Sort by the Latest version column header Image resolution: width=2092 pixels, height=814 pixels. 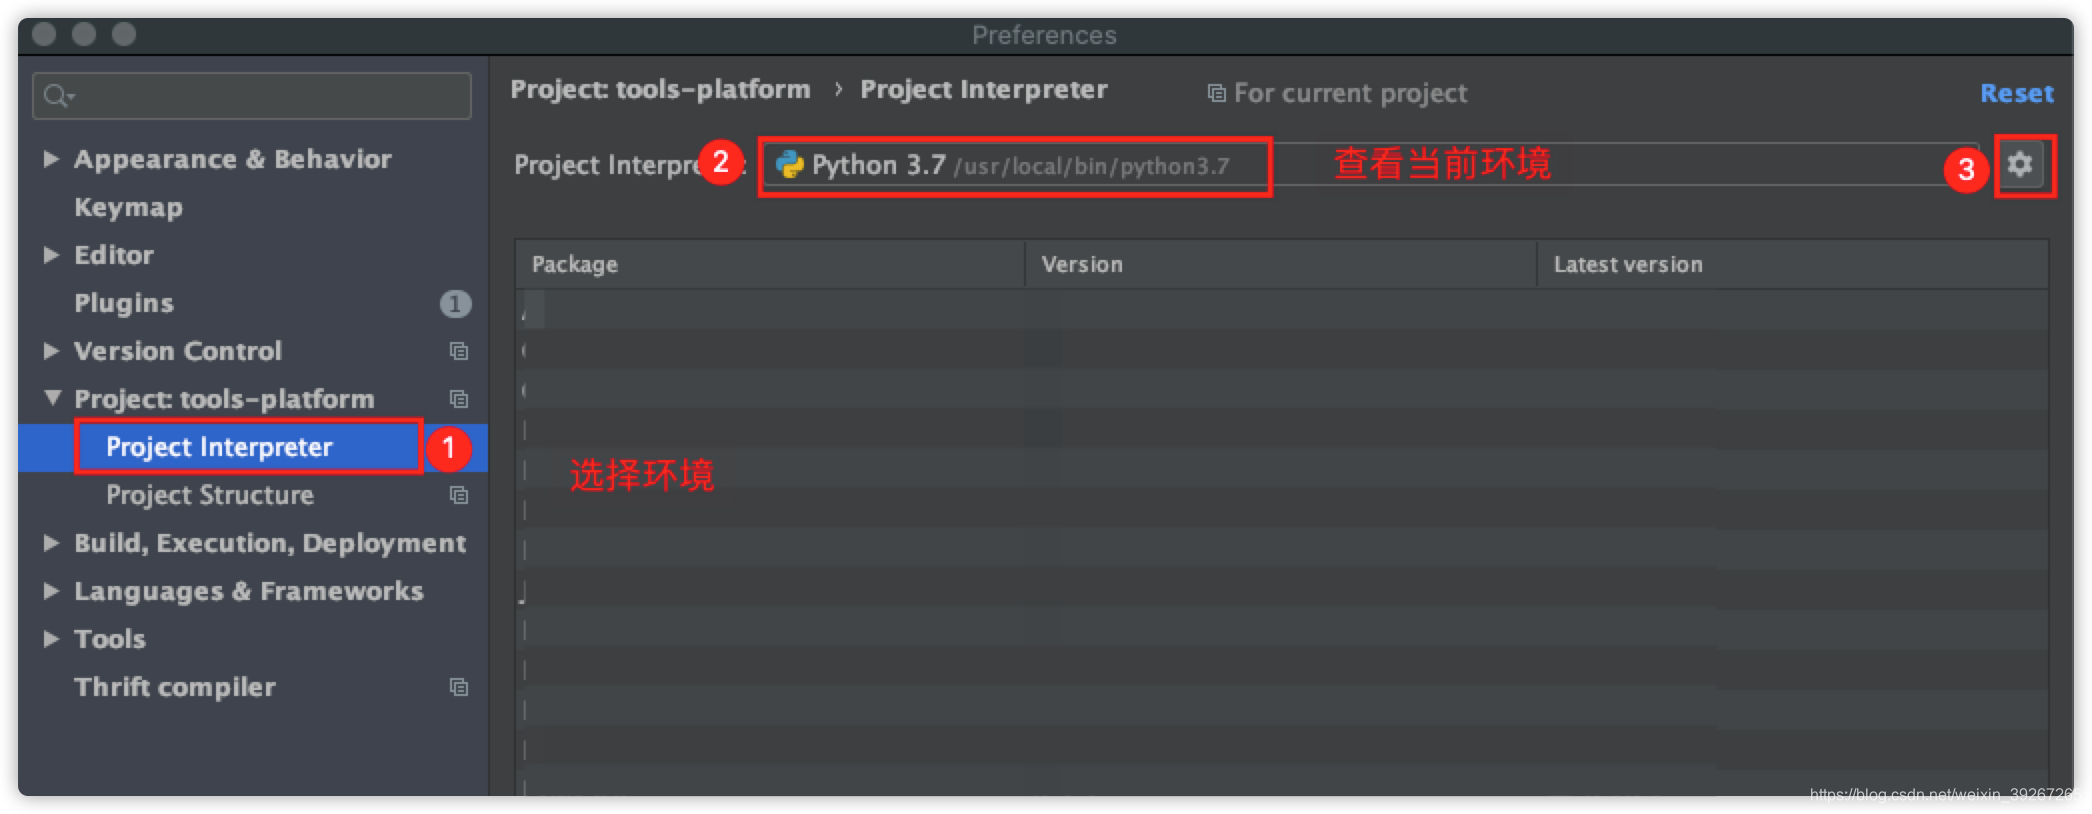click(x=1792, y=264)
